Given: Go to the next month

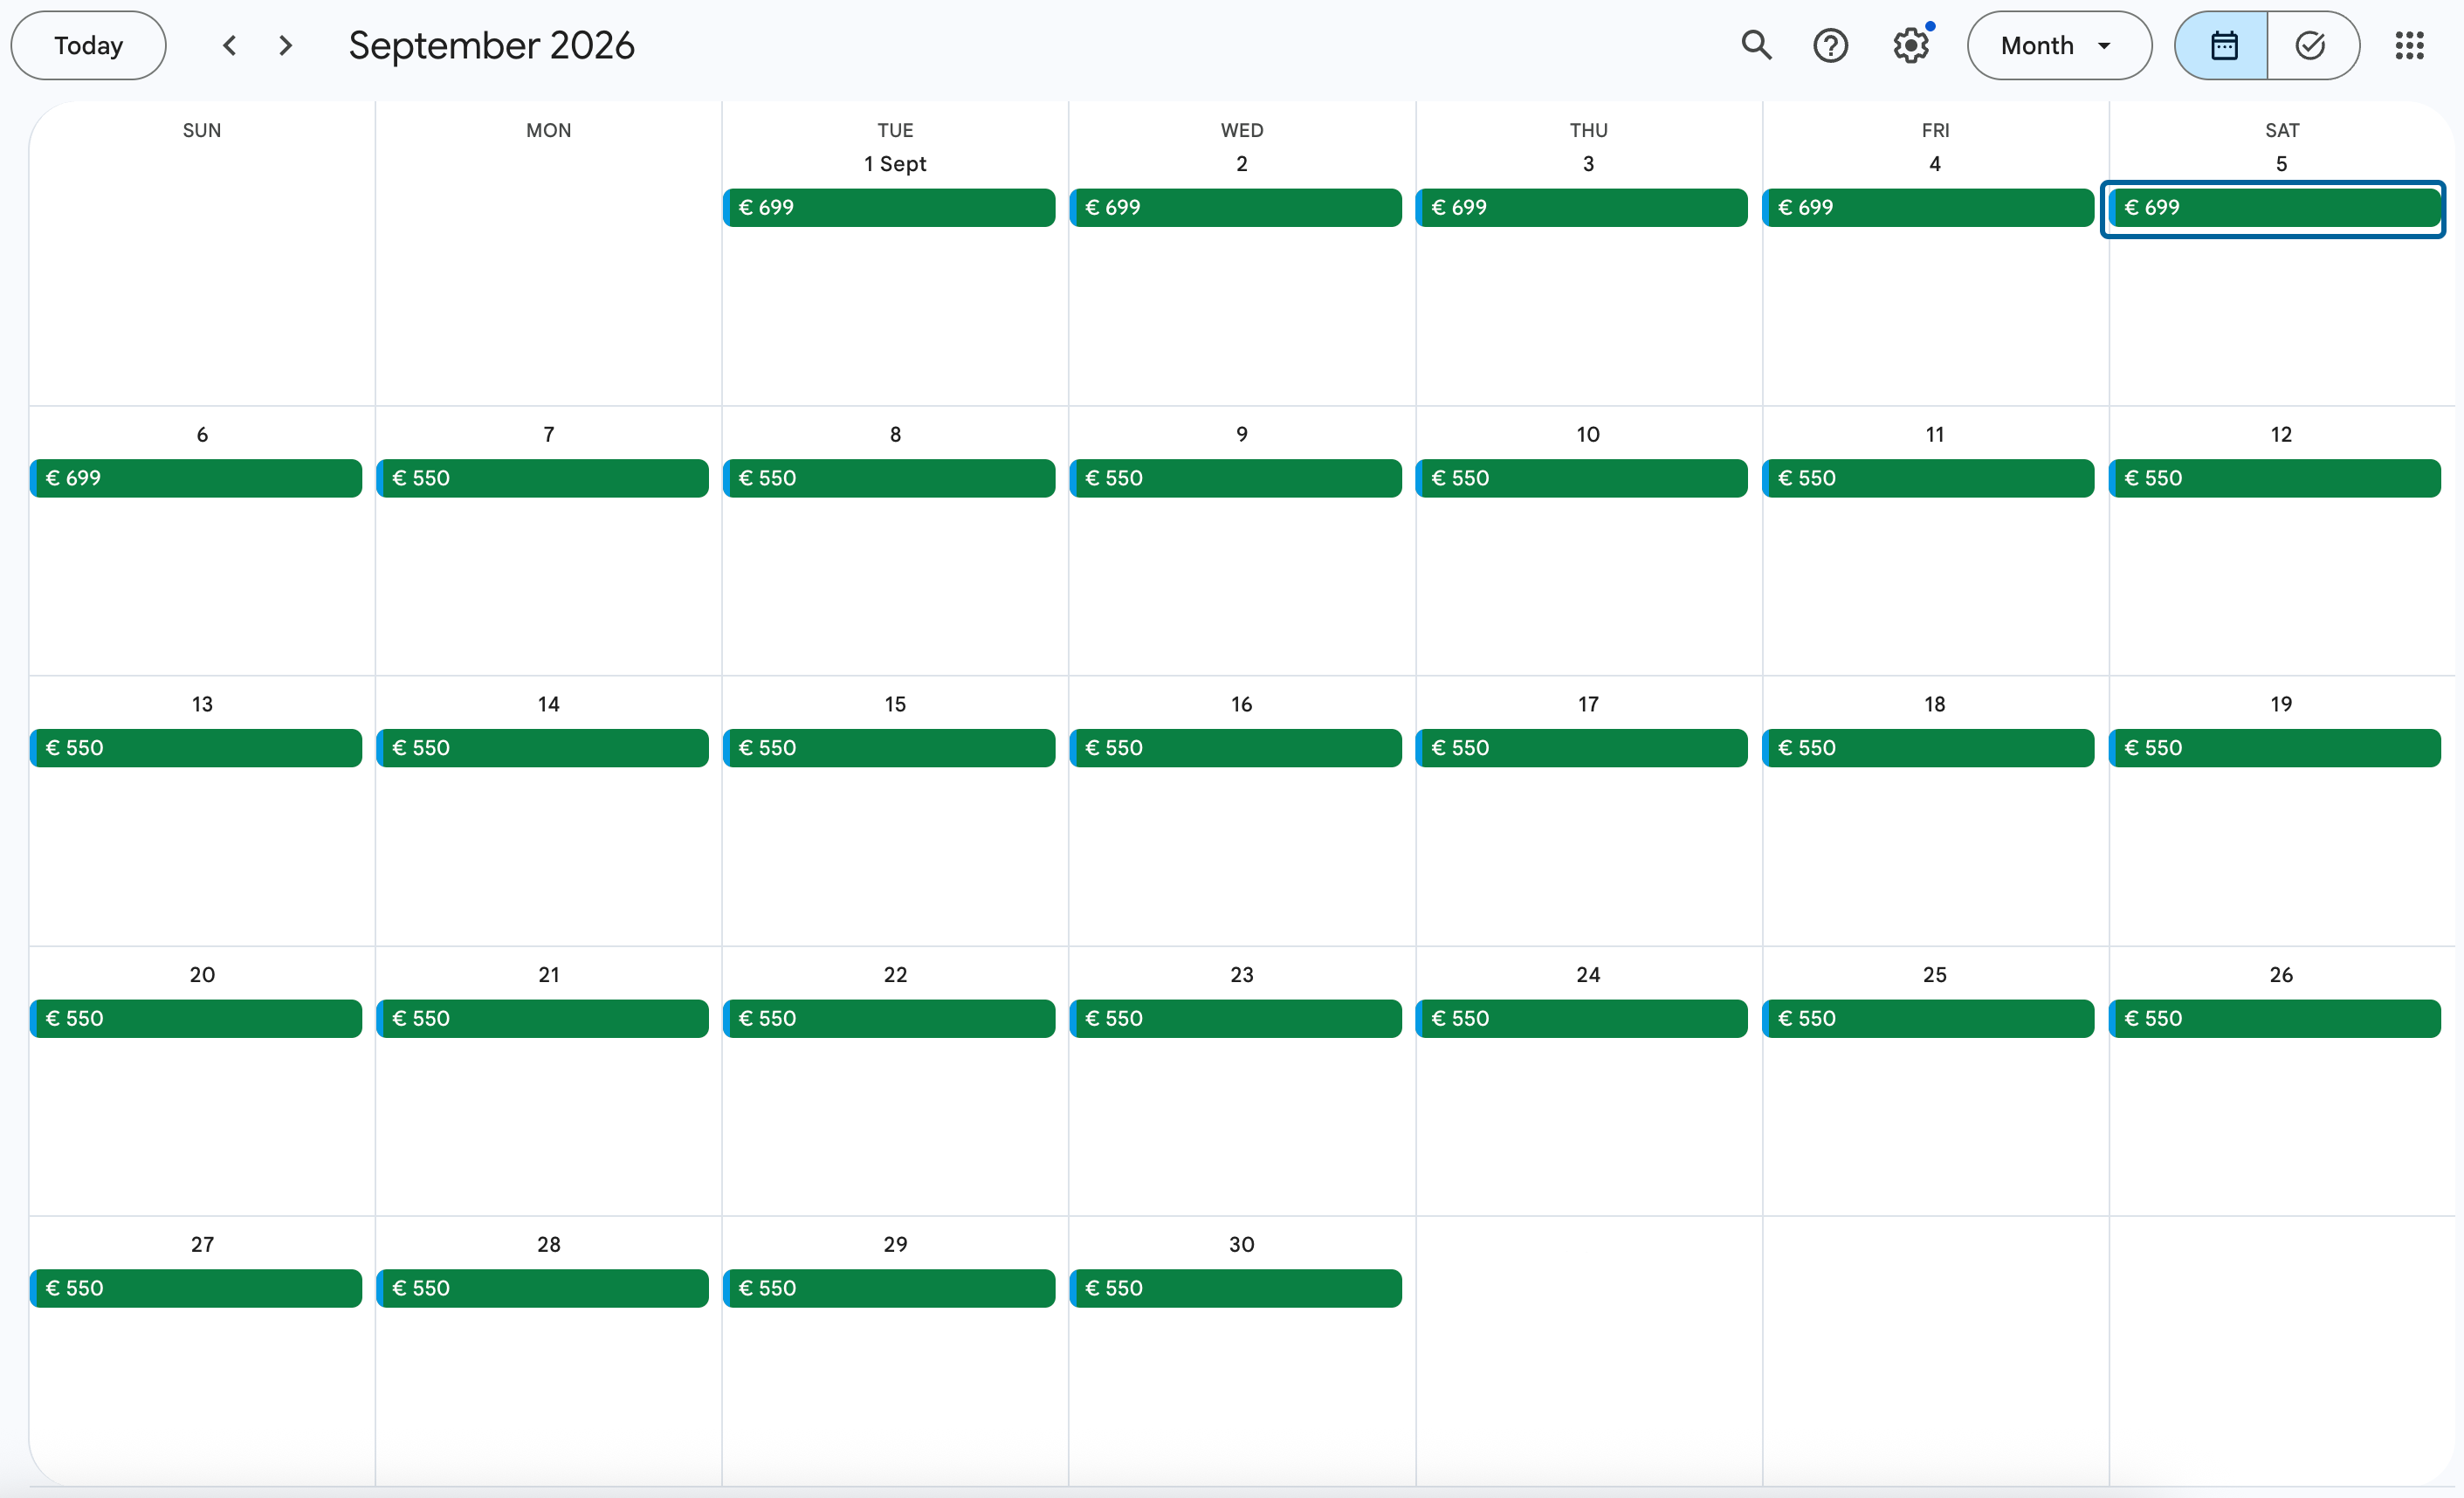Looking at the screenshot, I should (286, 45).
